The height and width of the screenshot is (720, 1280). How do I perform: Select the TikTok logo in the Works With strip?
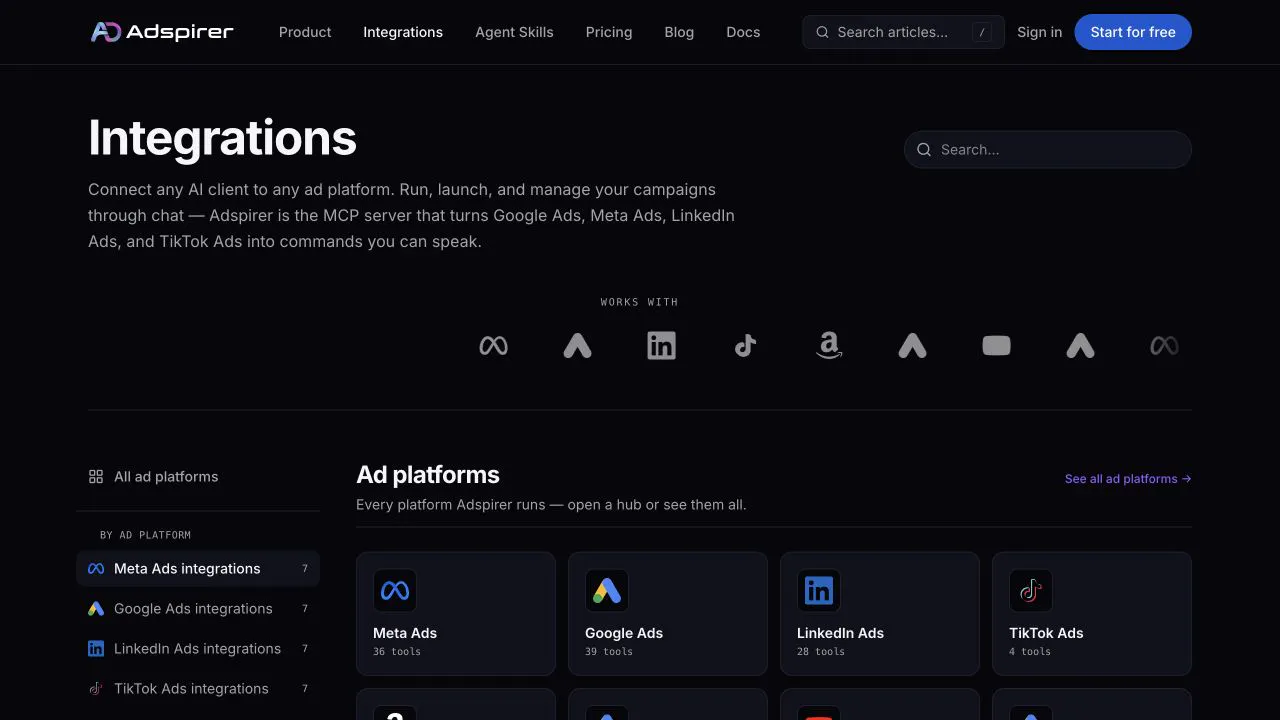tap(745, 346)
